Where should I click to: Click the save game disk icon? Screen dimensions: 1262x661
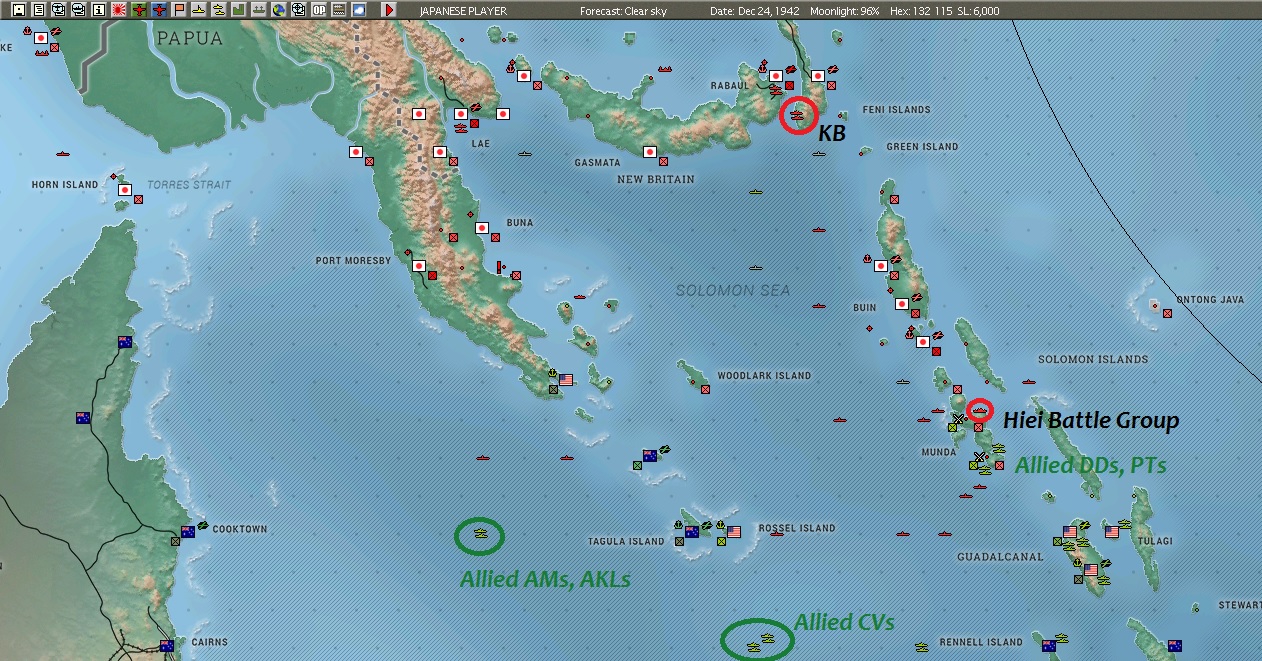(x=18, y=10)
